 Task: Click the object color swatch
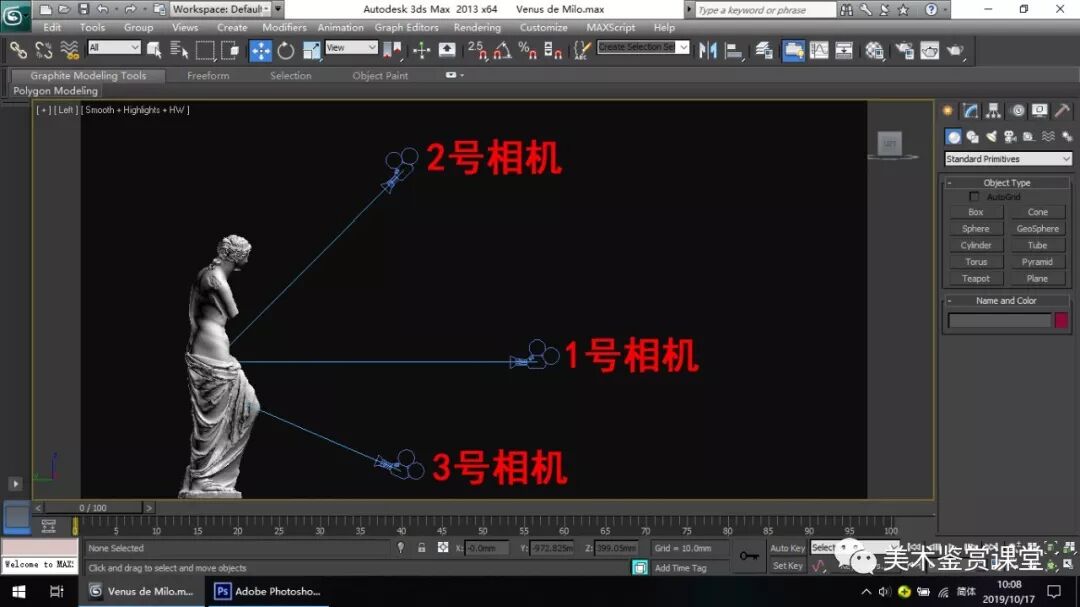pyautogui.click(x=1061, y=320)
